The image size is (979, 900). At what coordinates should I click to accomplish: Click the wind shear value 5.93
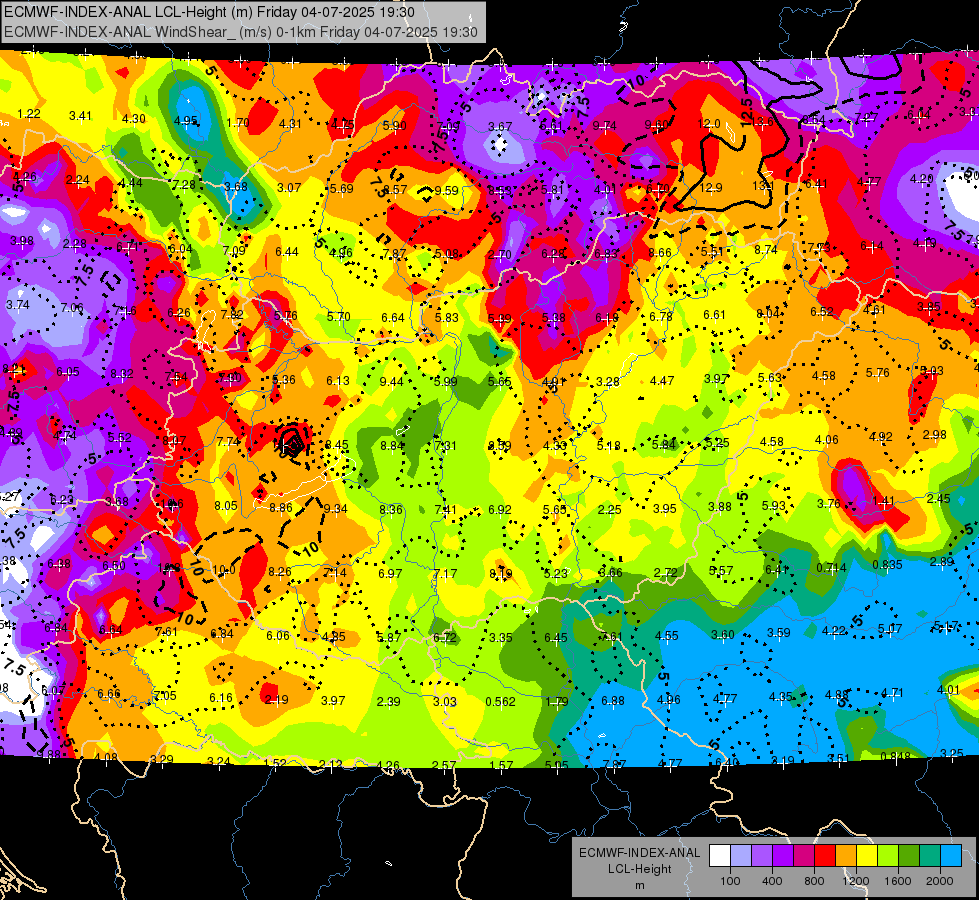click(774, 505)
